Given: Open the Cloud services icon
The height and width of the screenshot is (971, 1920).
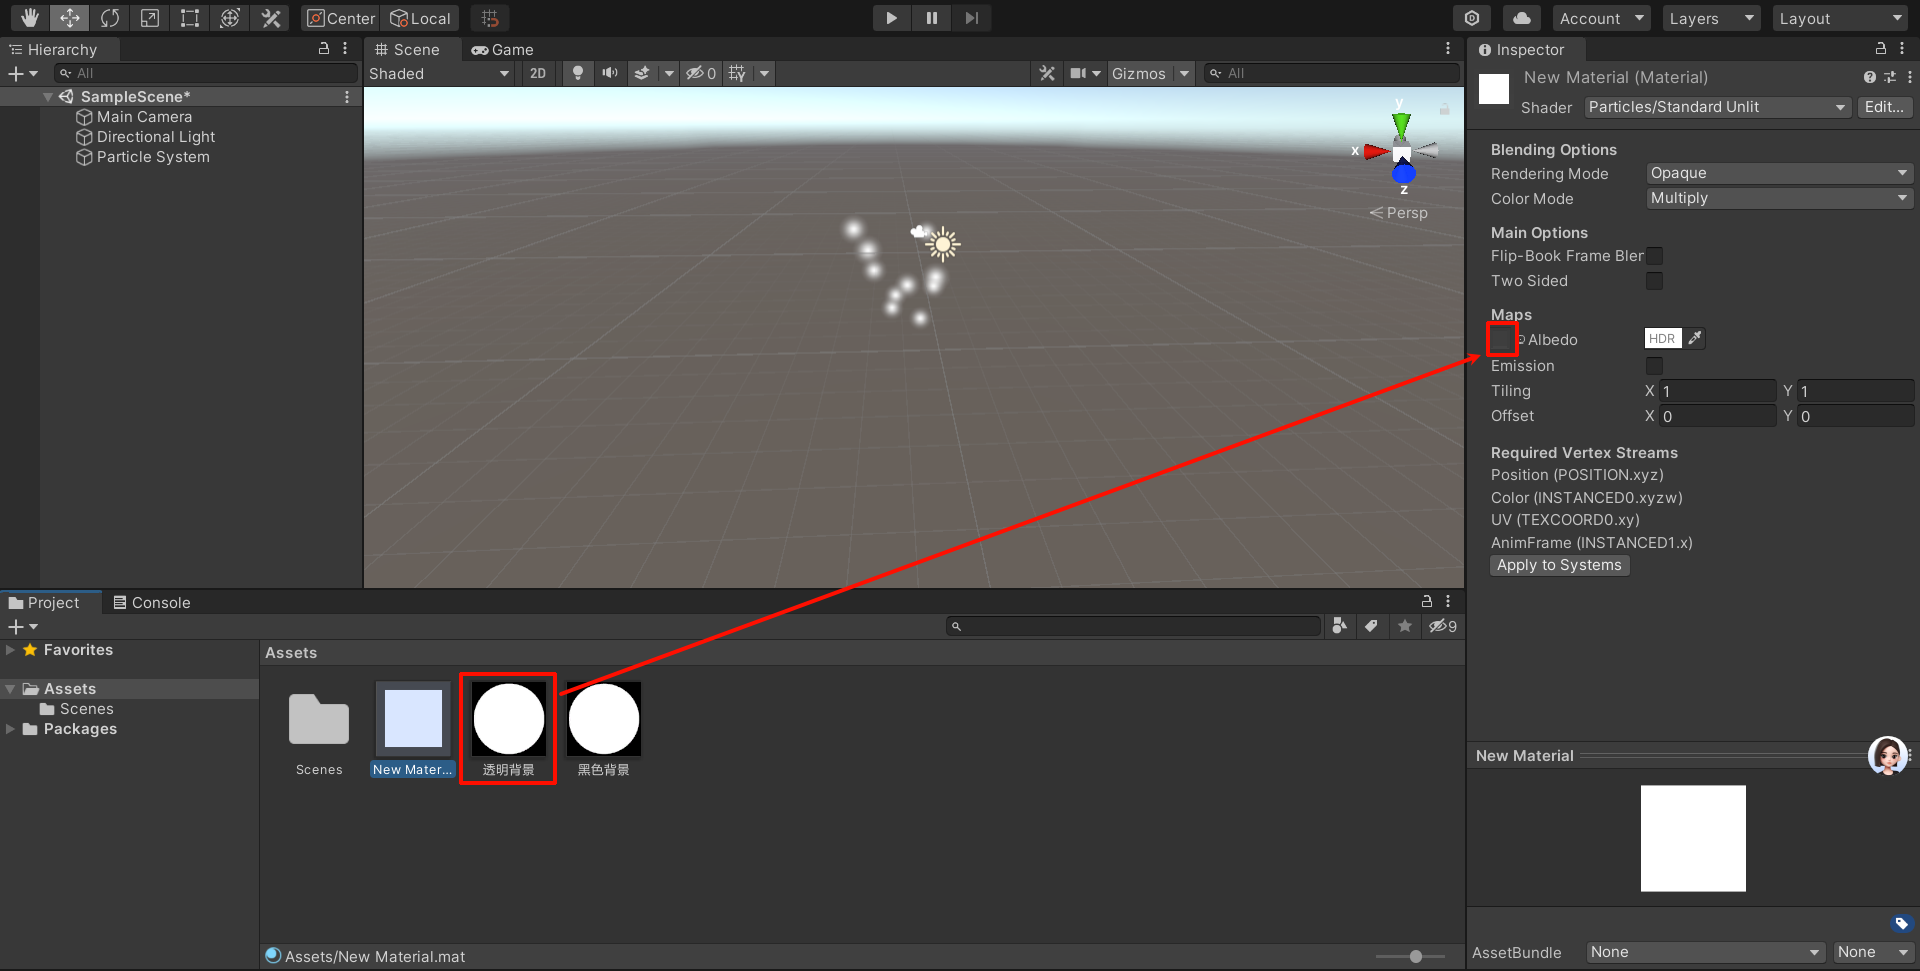Looking at the screenshot, I should [1521, 18].
